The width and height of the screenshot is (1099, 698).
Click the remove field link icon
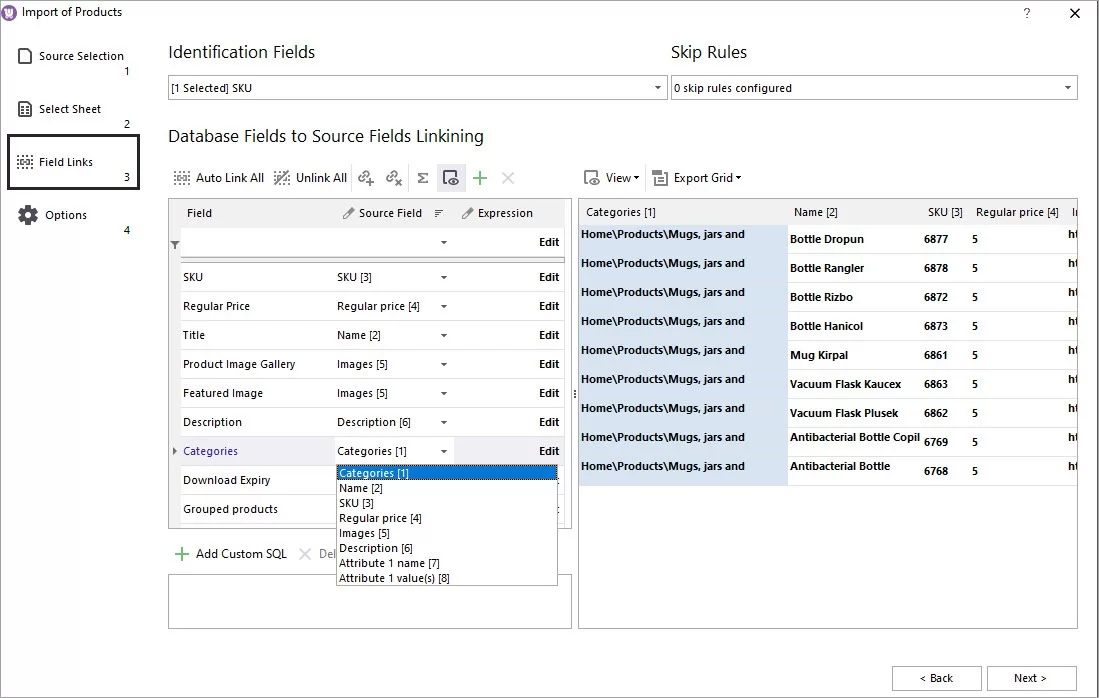[393, 177]
